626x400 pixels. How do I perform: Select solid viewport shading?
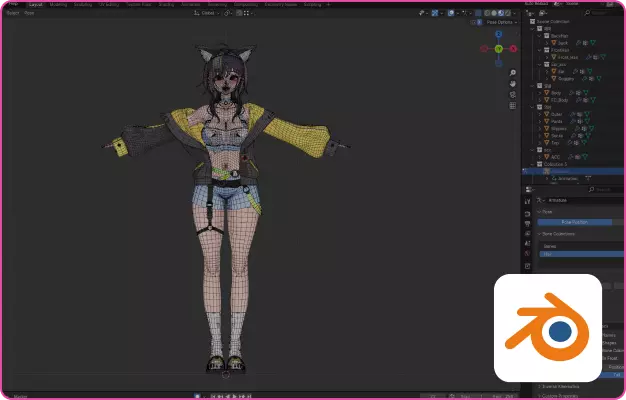494,13
